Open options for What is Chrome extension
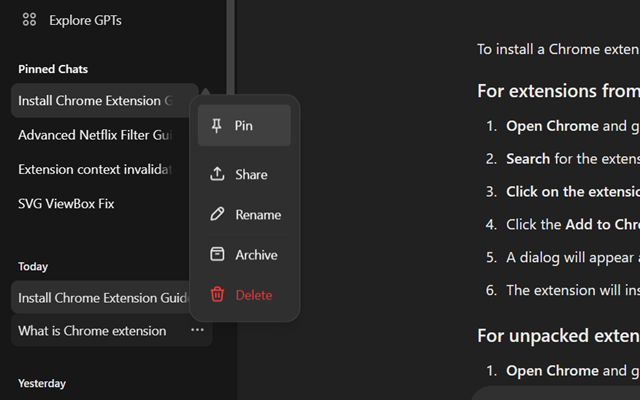 point(197,330)
